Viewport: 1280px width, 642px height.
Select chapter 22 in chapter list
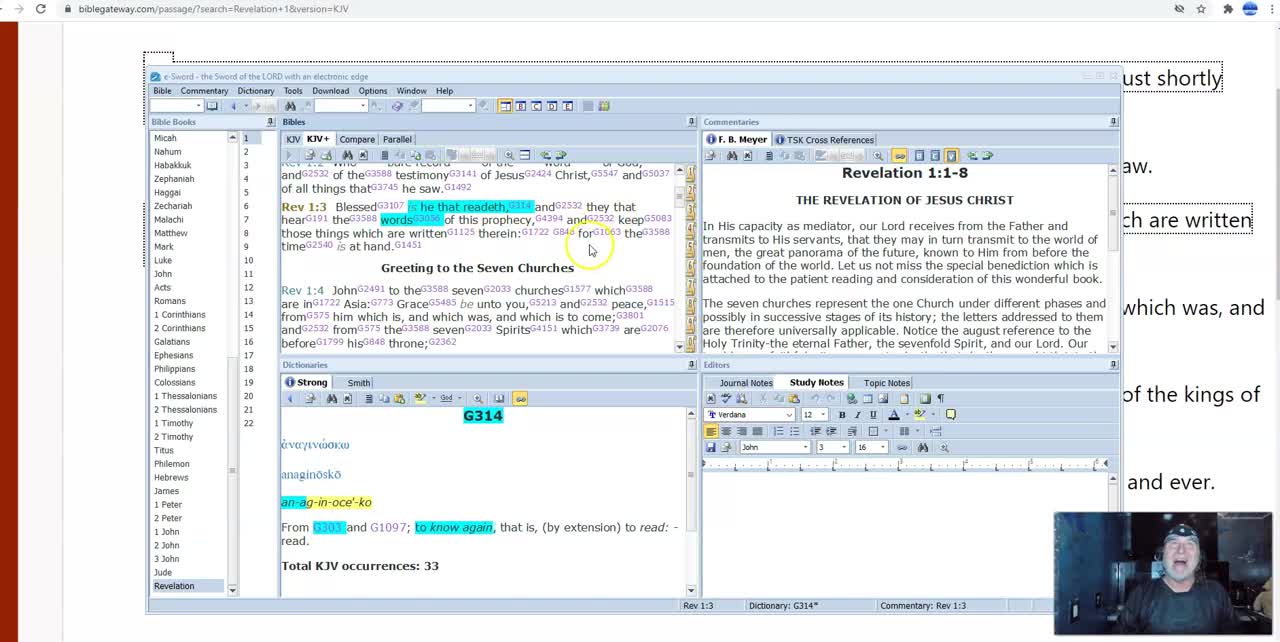(248, 423)
